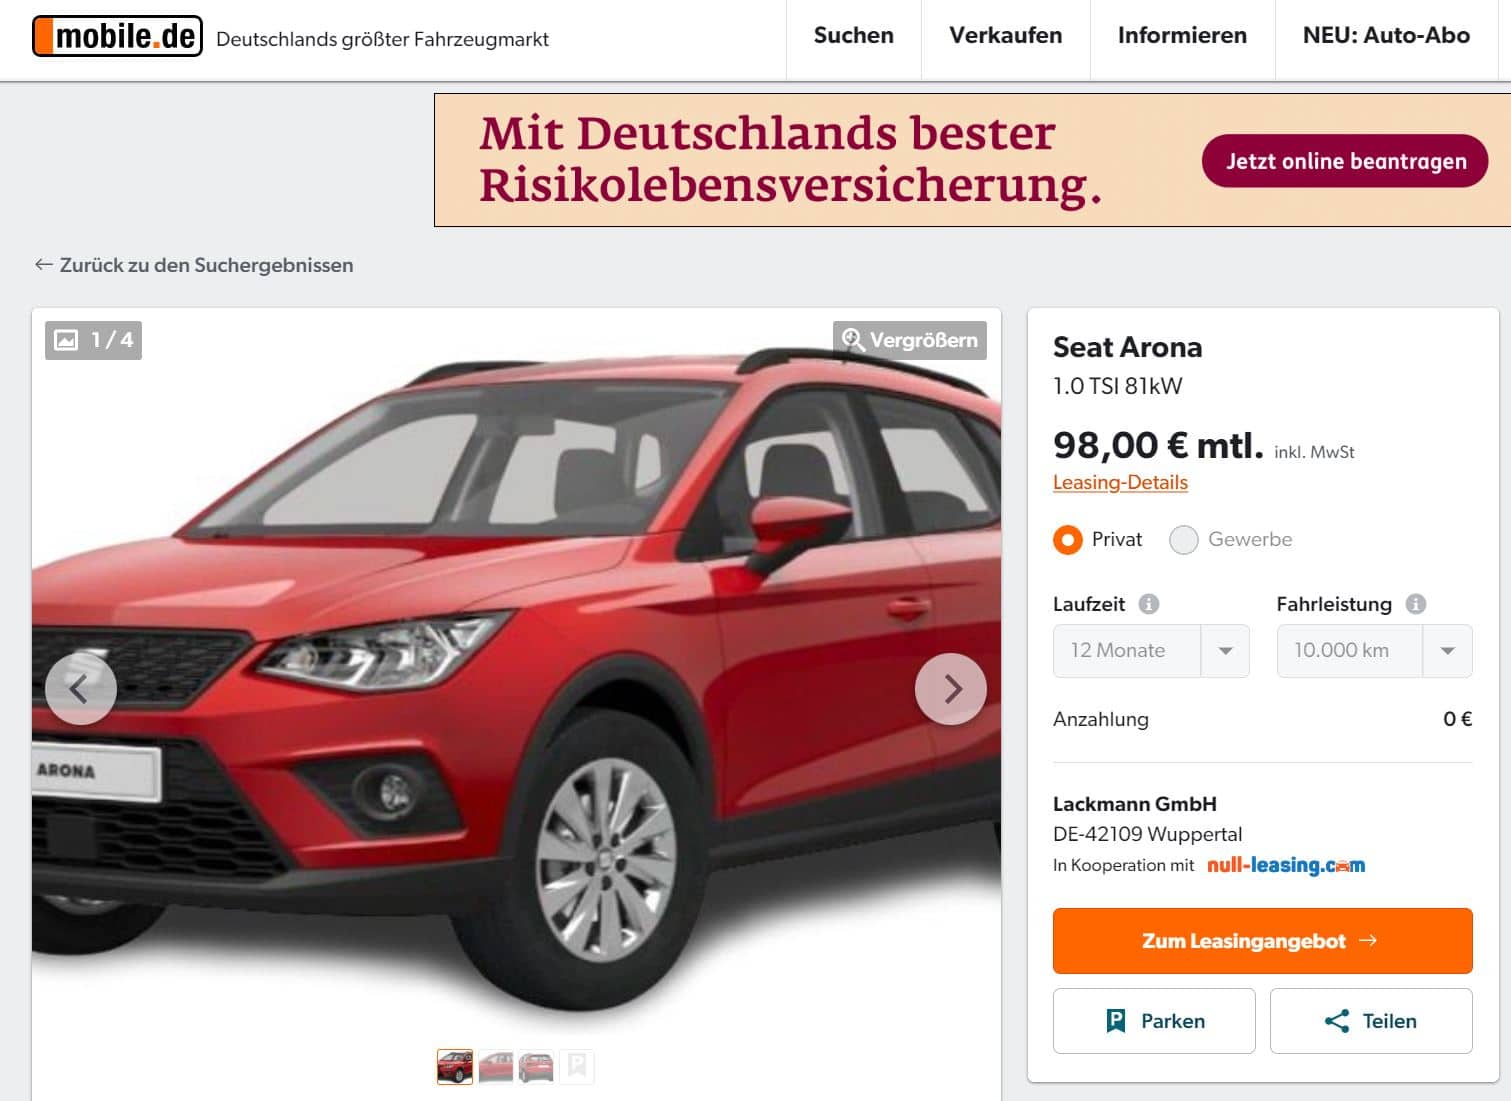The width and height of the screenshot is (1511, 1101).
Task: Open the Verkaufen menu
Action: [x=1006, y=36]
